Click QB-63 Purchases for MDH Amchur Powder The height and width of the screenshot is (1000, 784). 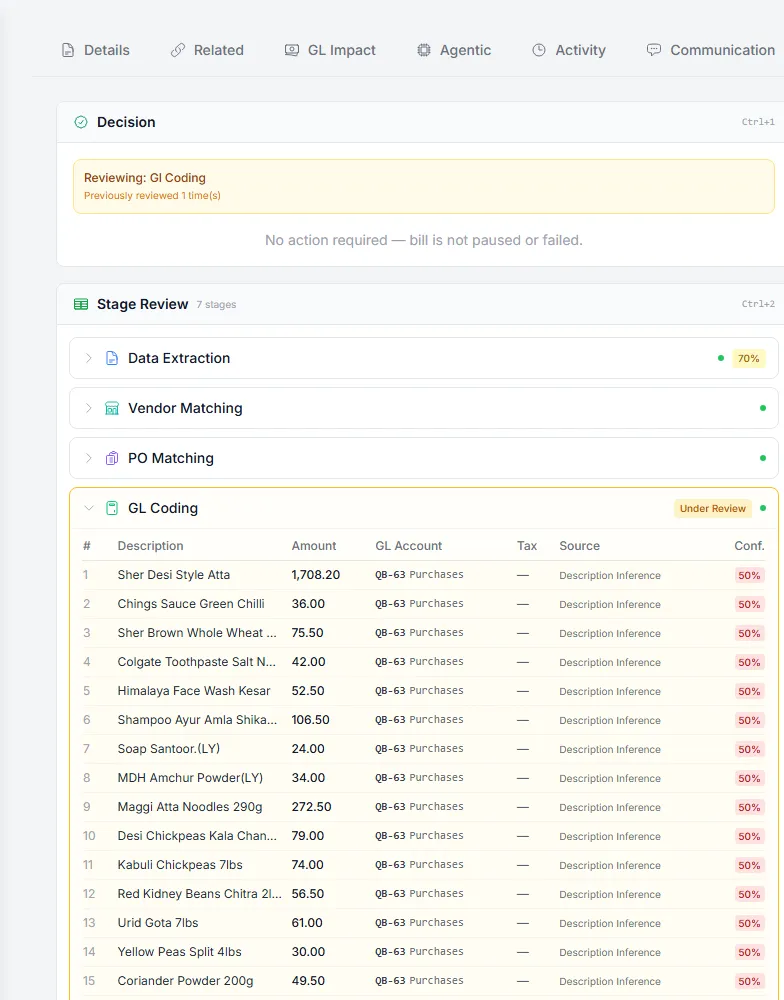[x=419, y=777]
